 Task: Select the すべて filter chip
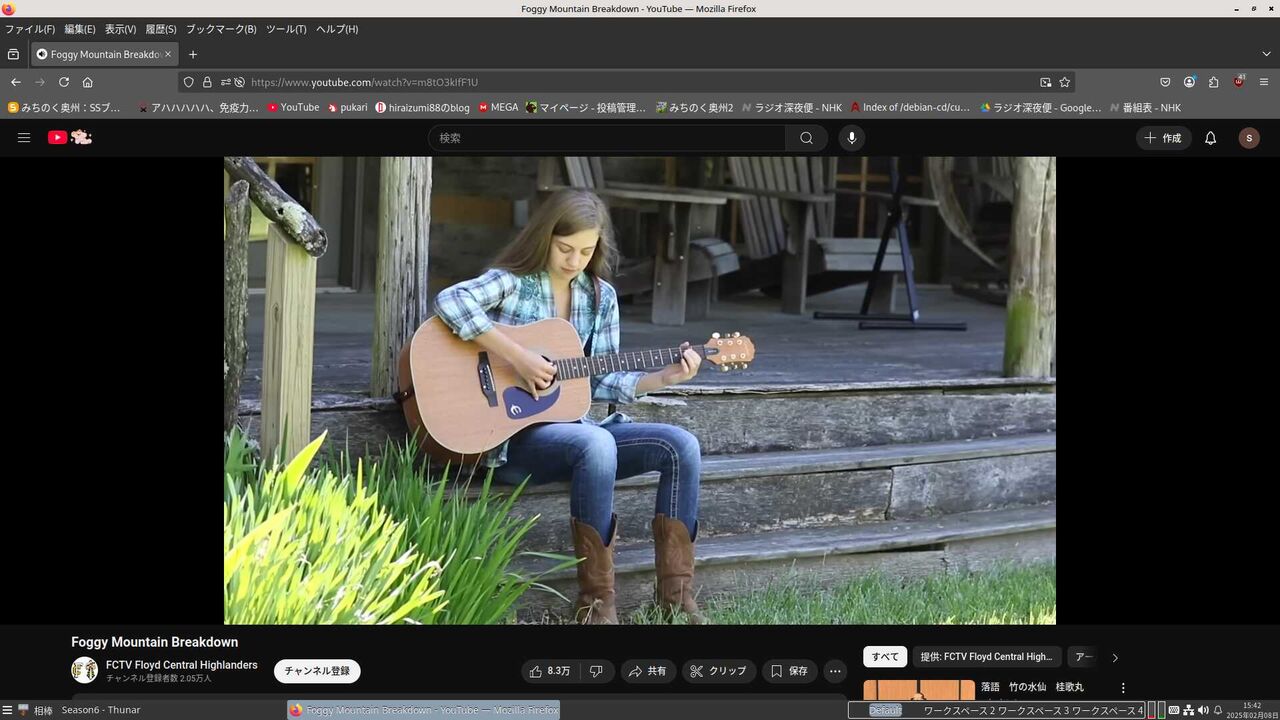[x=885, y=657]
